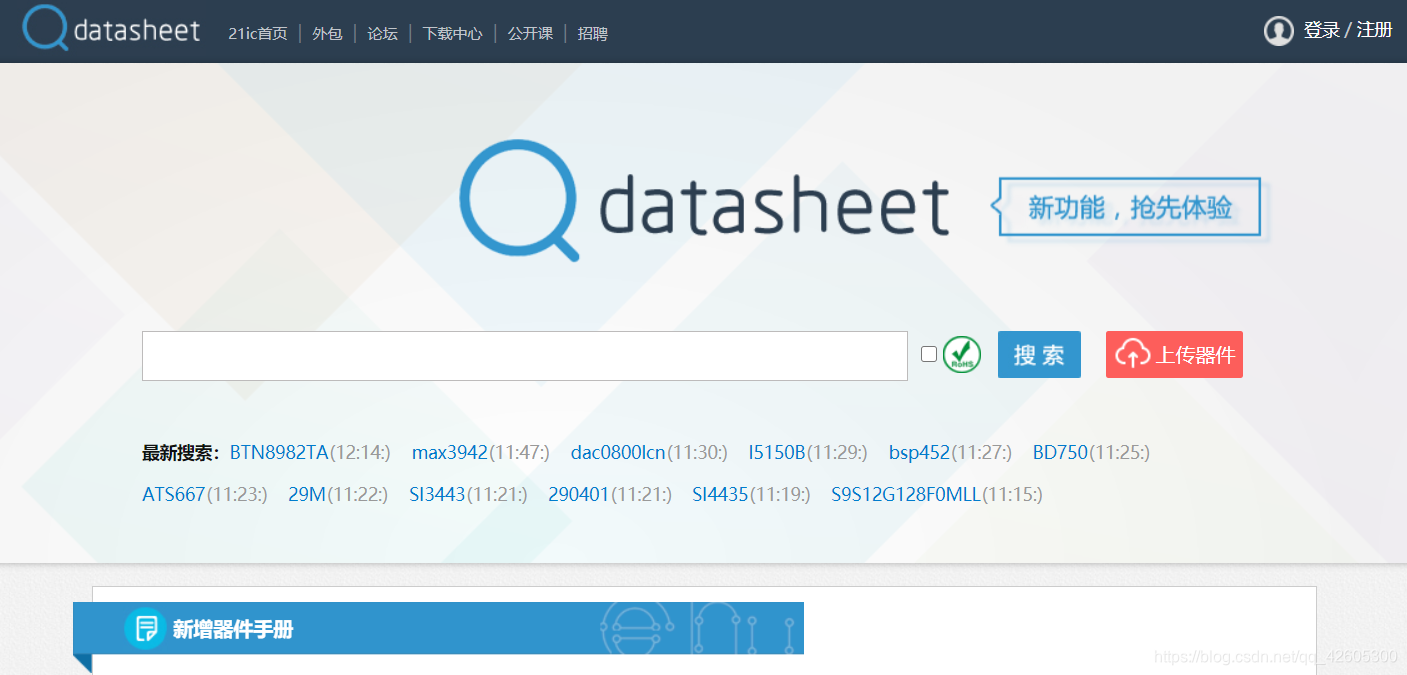Screen dimensions: 1407x675
Task: Open recent search bsp452
Action: click(919, 453)
